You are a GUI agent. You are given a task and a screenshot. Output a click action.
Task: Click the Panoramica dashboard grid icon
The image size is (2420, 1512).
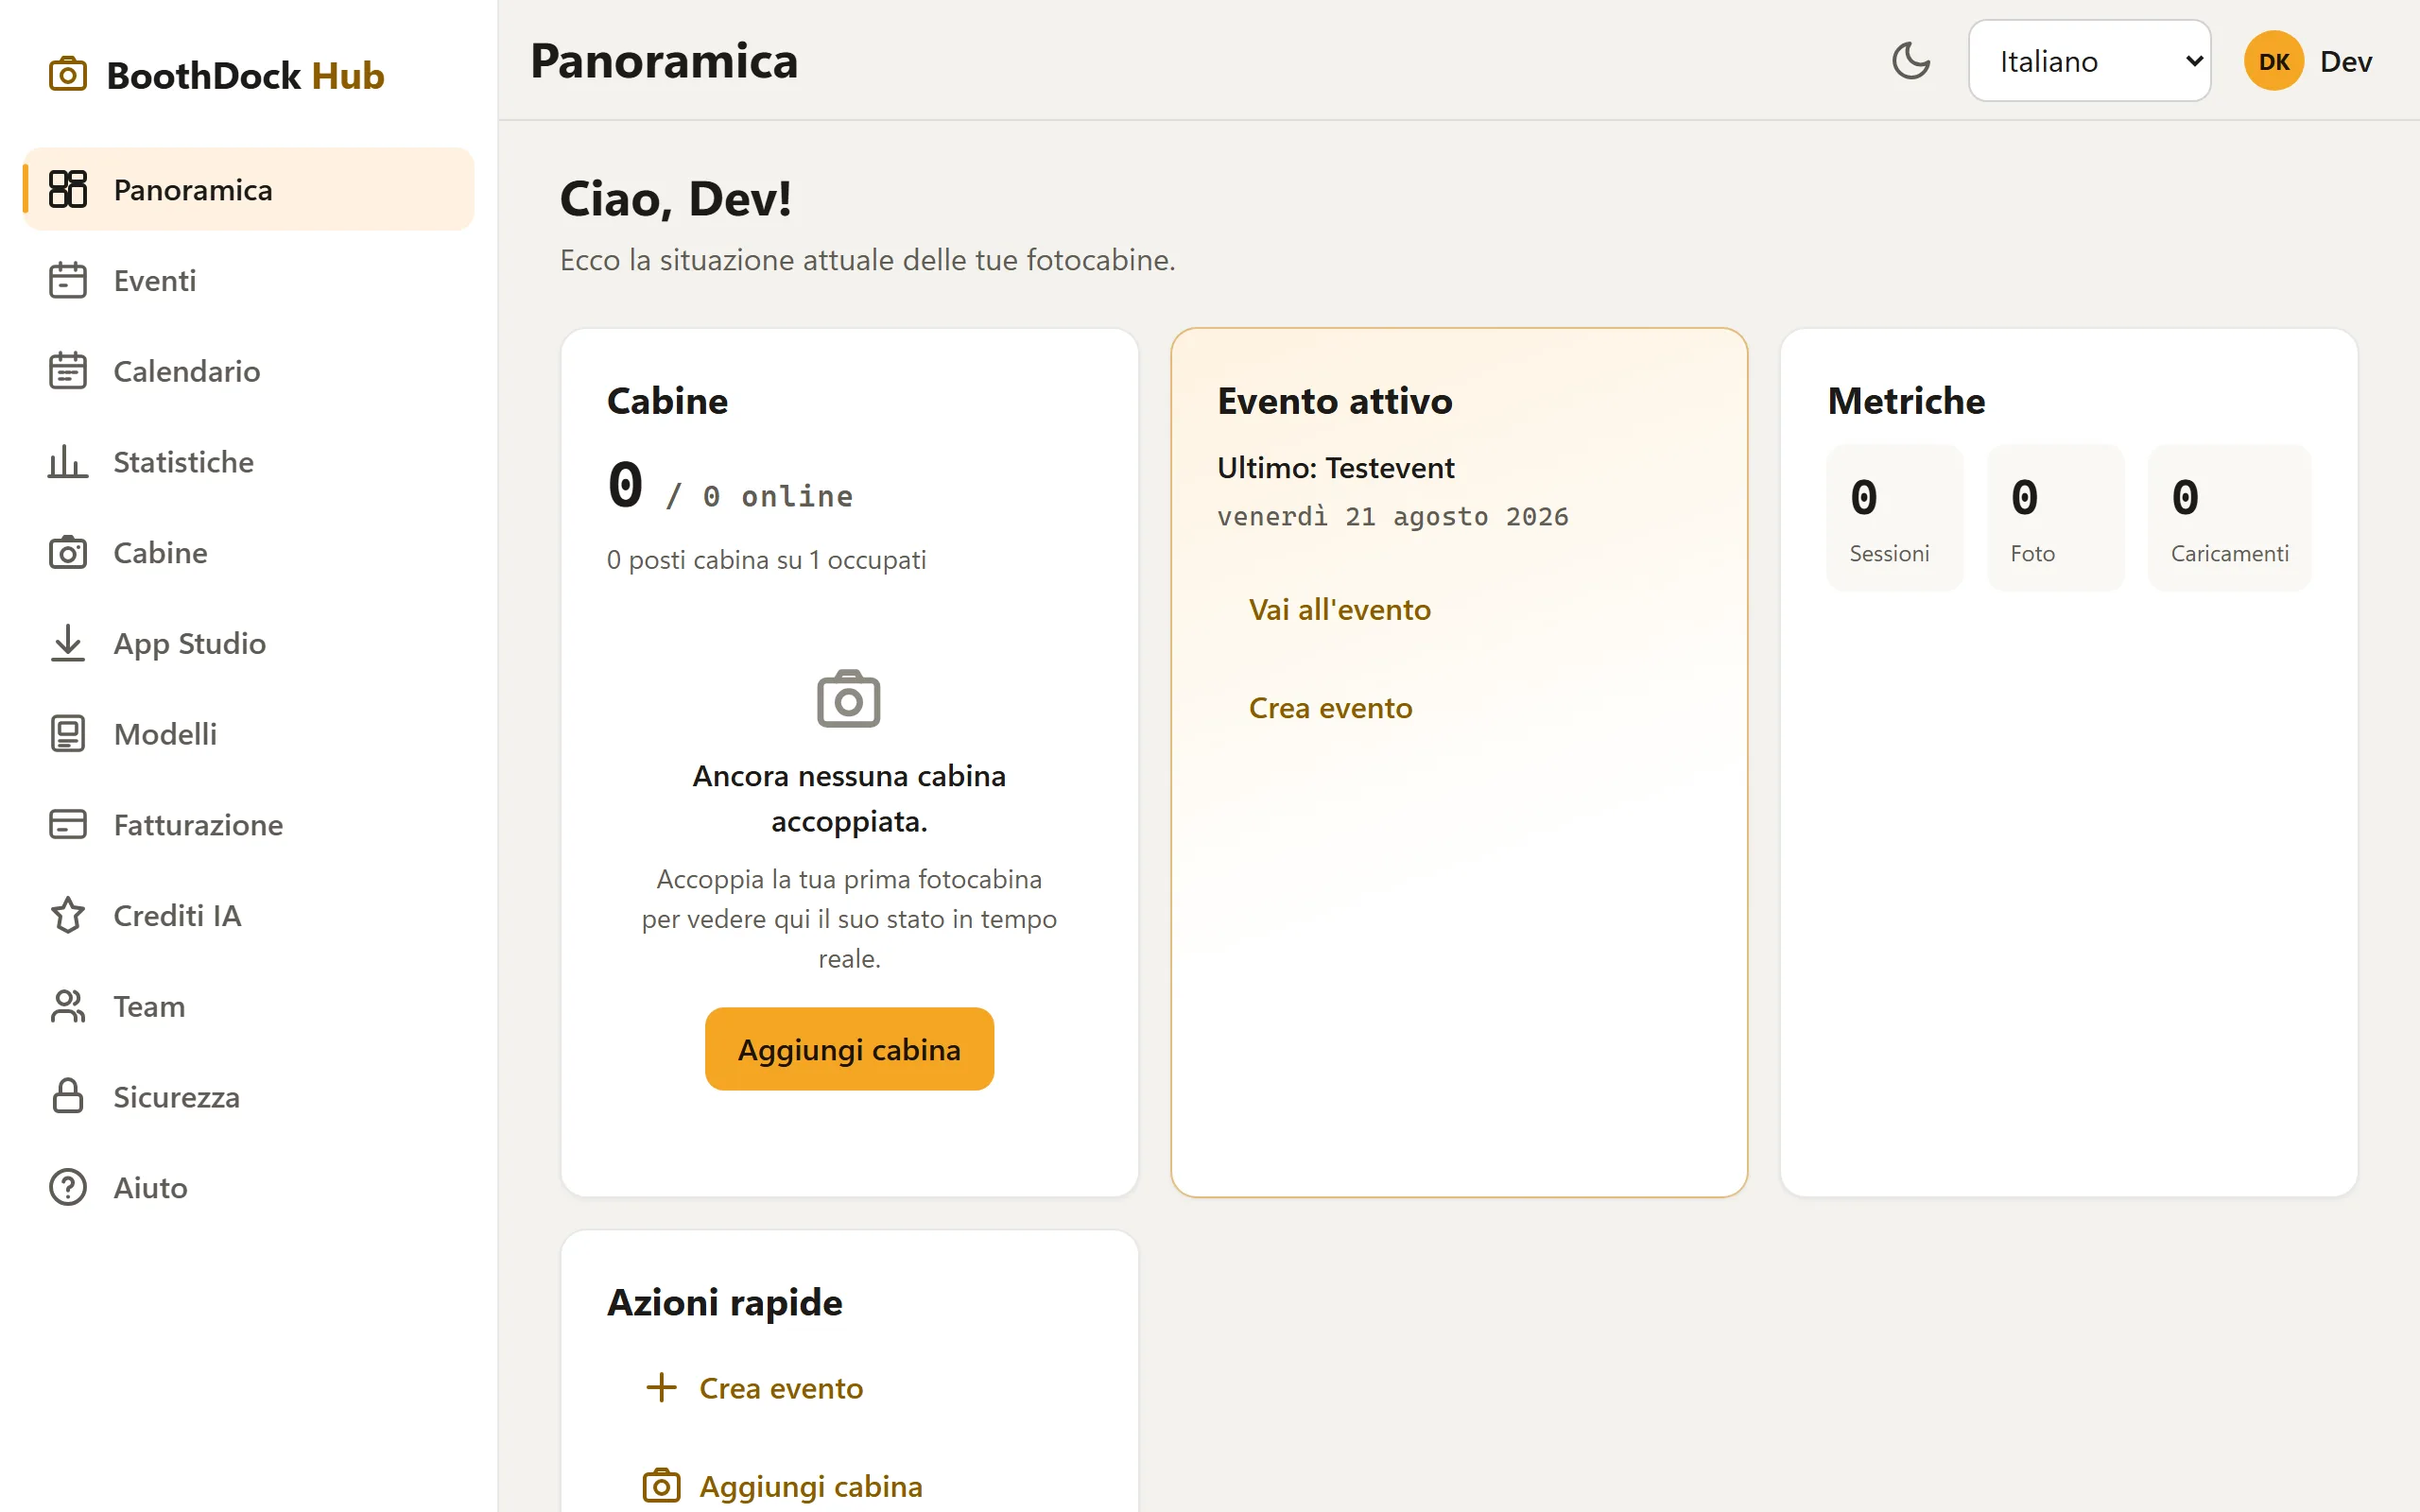pos(68,189)
